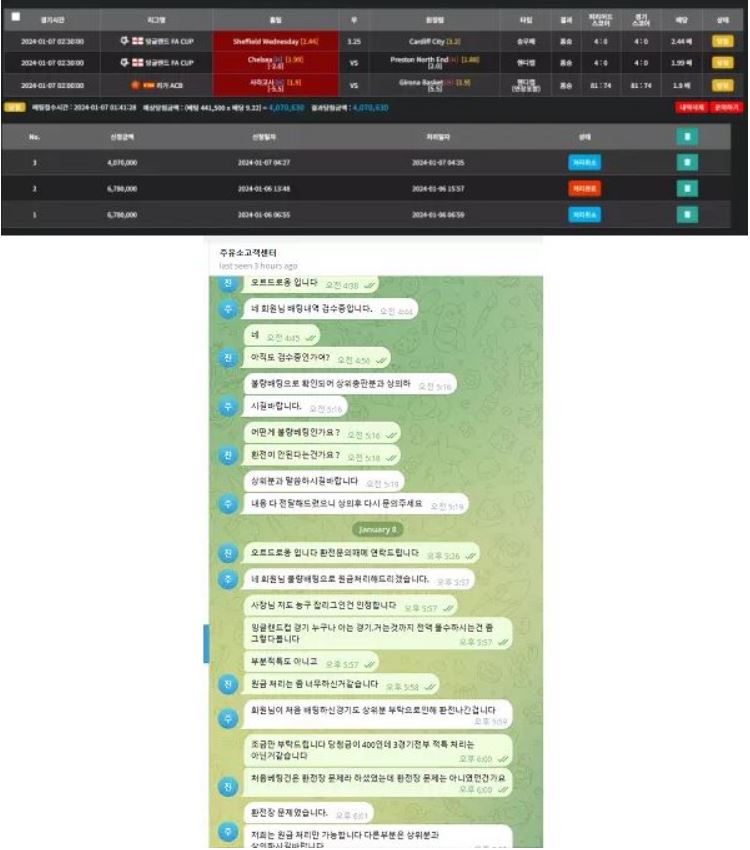This screenshot has height=850, width=750.
Task: Open the 주유소고객센터 chat header
Action: (248, 253)
